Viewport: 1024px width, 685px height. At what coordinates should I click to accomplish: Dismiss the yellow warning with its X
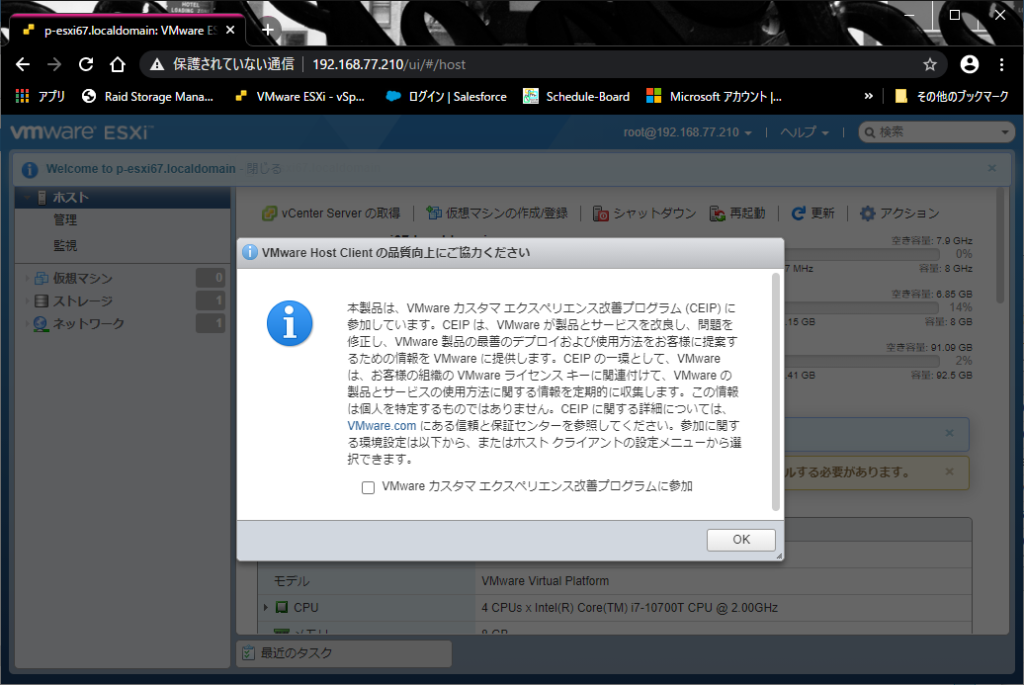pos(950,471)
